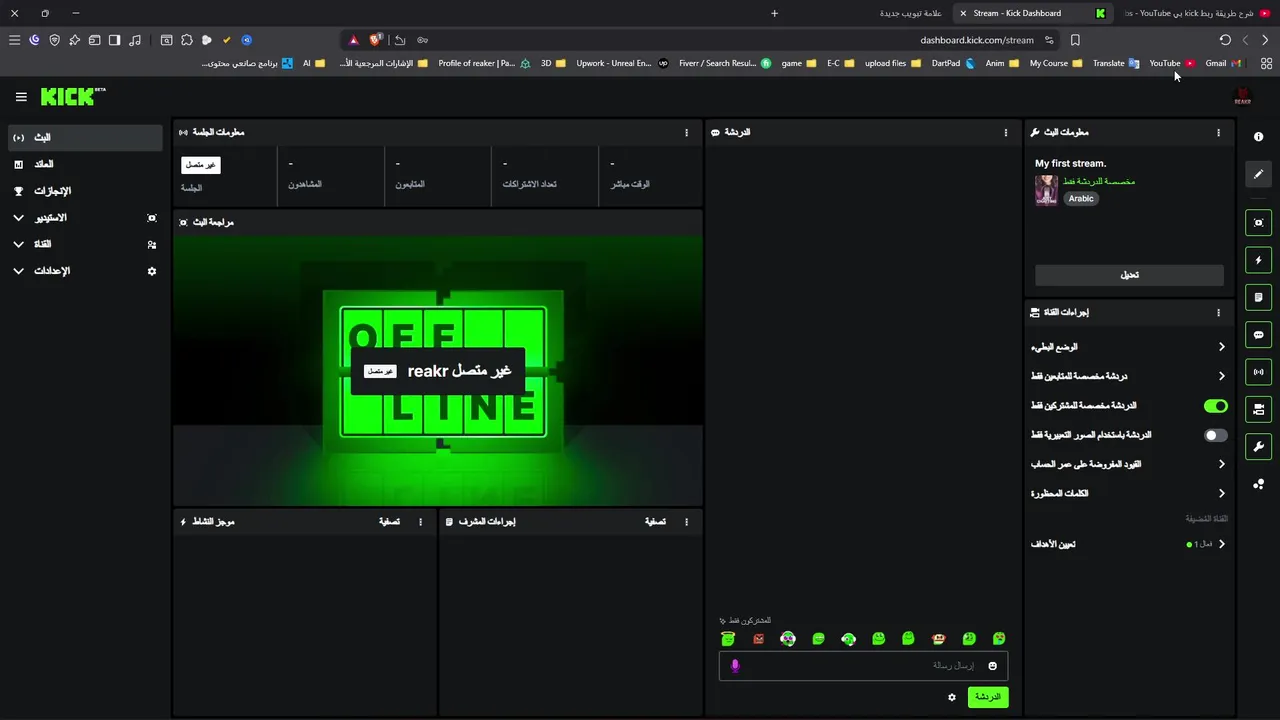Switch to the YouTube browser tab

[x=1195, y=13]
